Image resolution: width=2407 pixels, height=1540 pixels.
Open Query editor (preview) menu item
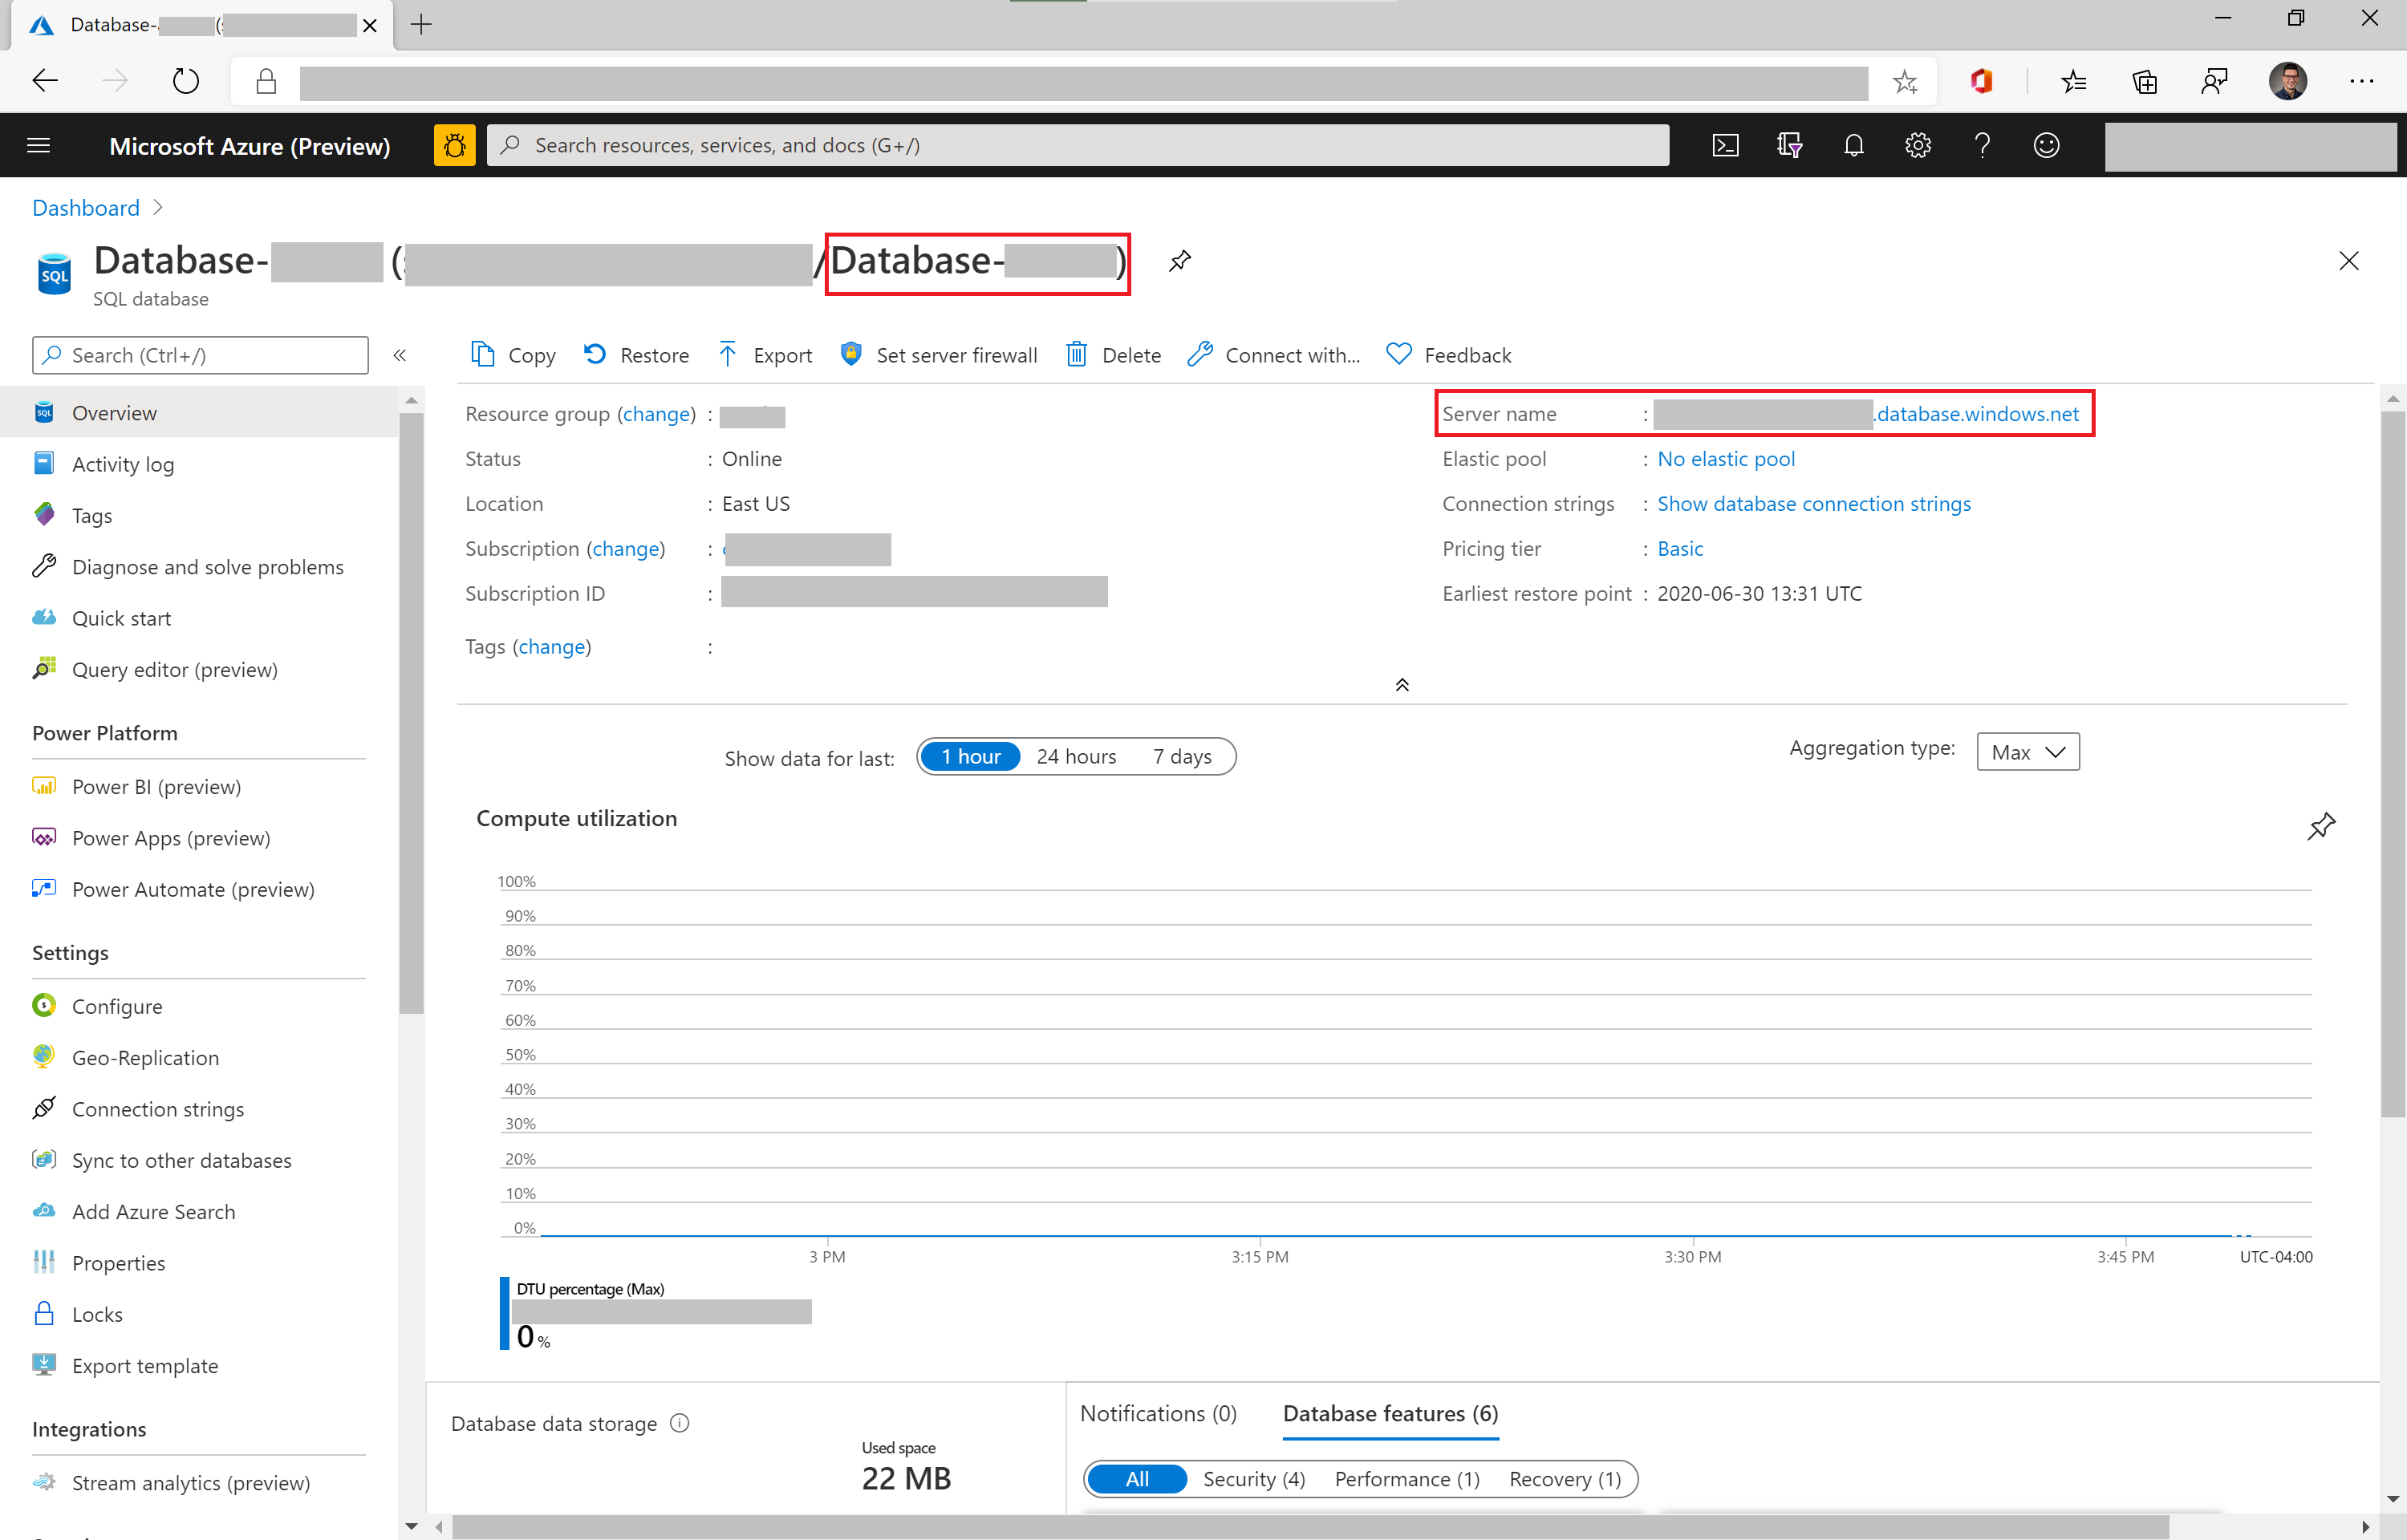175,670
